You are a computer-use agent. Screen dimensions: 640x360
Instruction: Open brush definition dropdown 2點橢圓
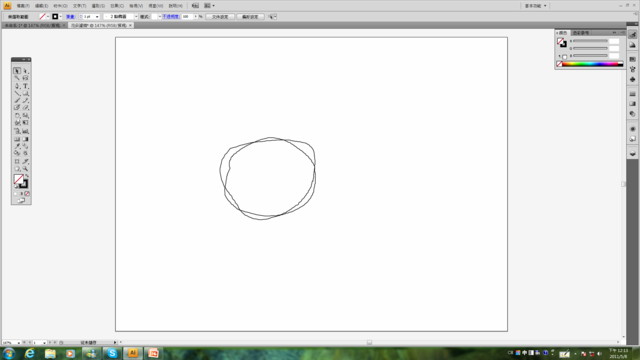136,17
